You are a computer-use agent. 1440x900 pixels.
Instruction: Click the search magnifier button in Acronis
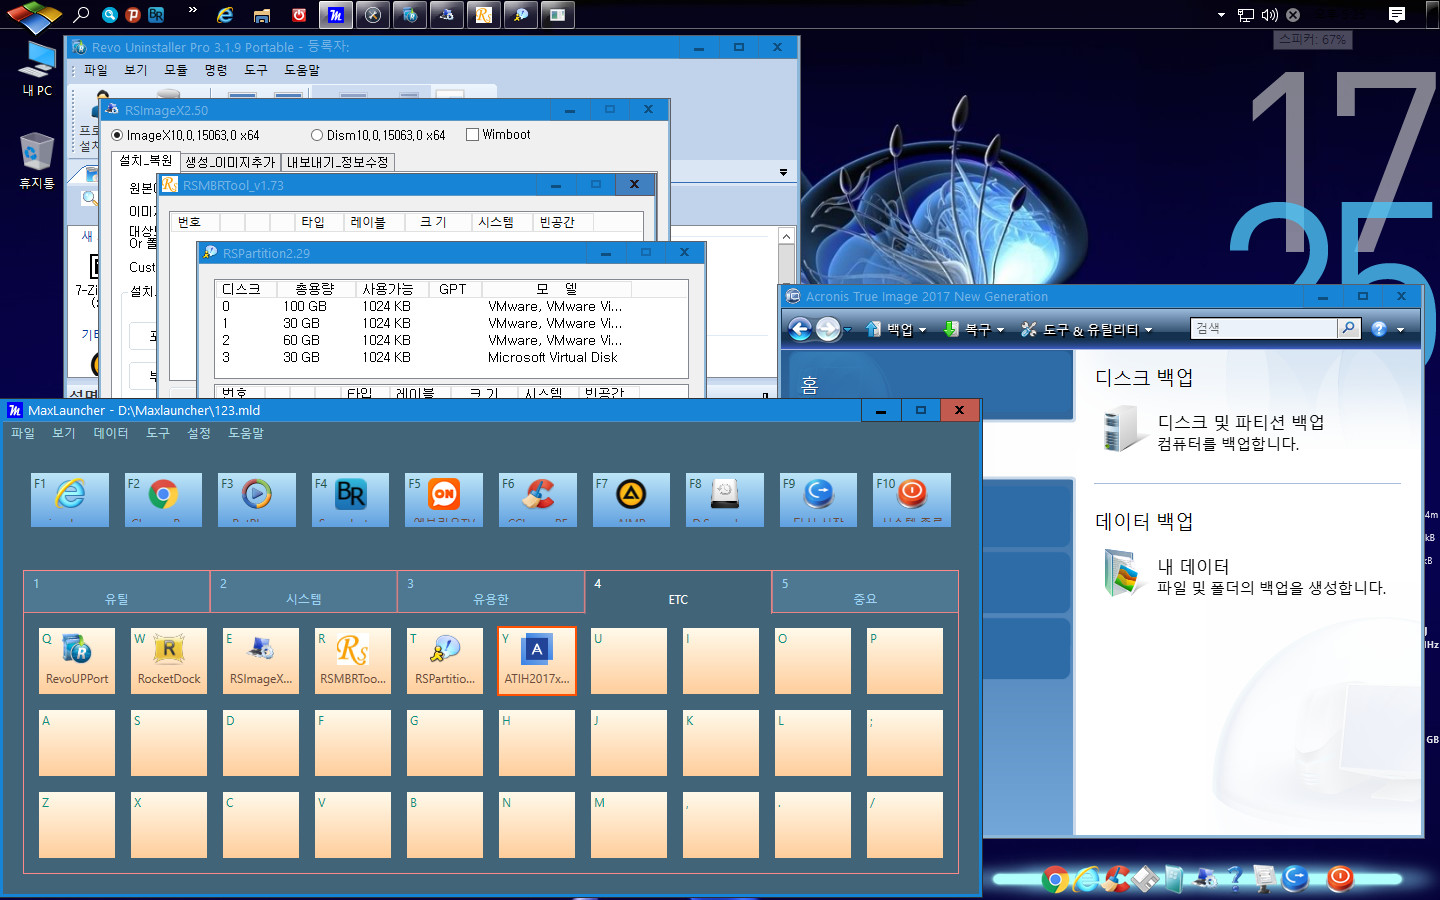click(1349, 328)
